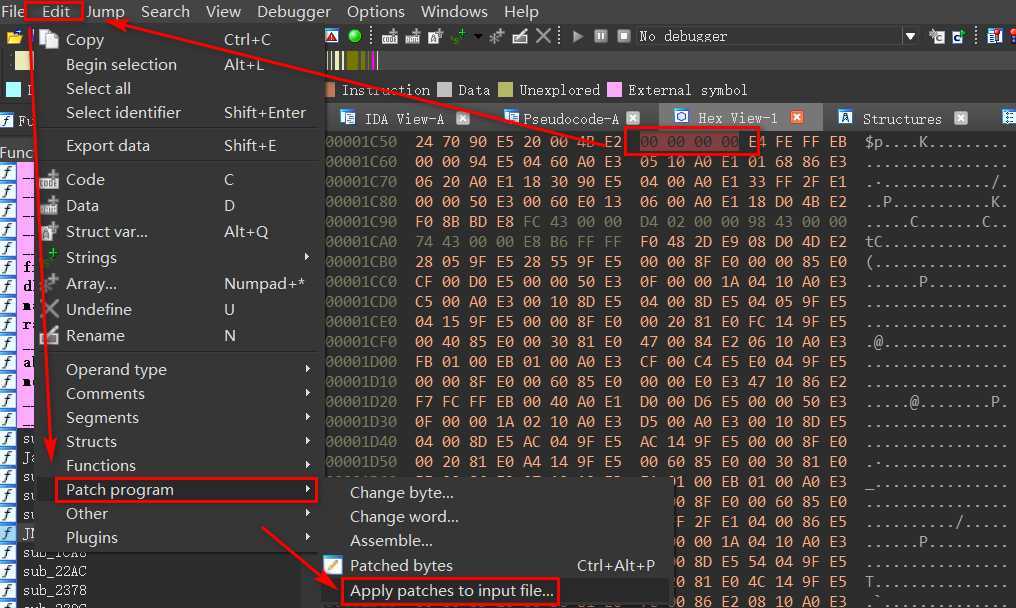Switch to the IDA View-A tab
This screenshot has width=1016, height=608.
(404, 119)
